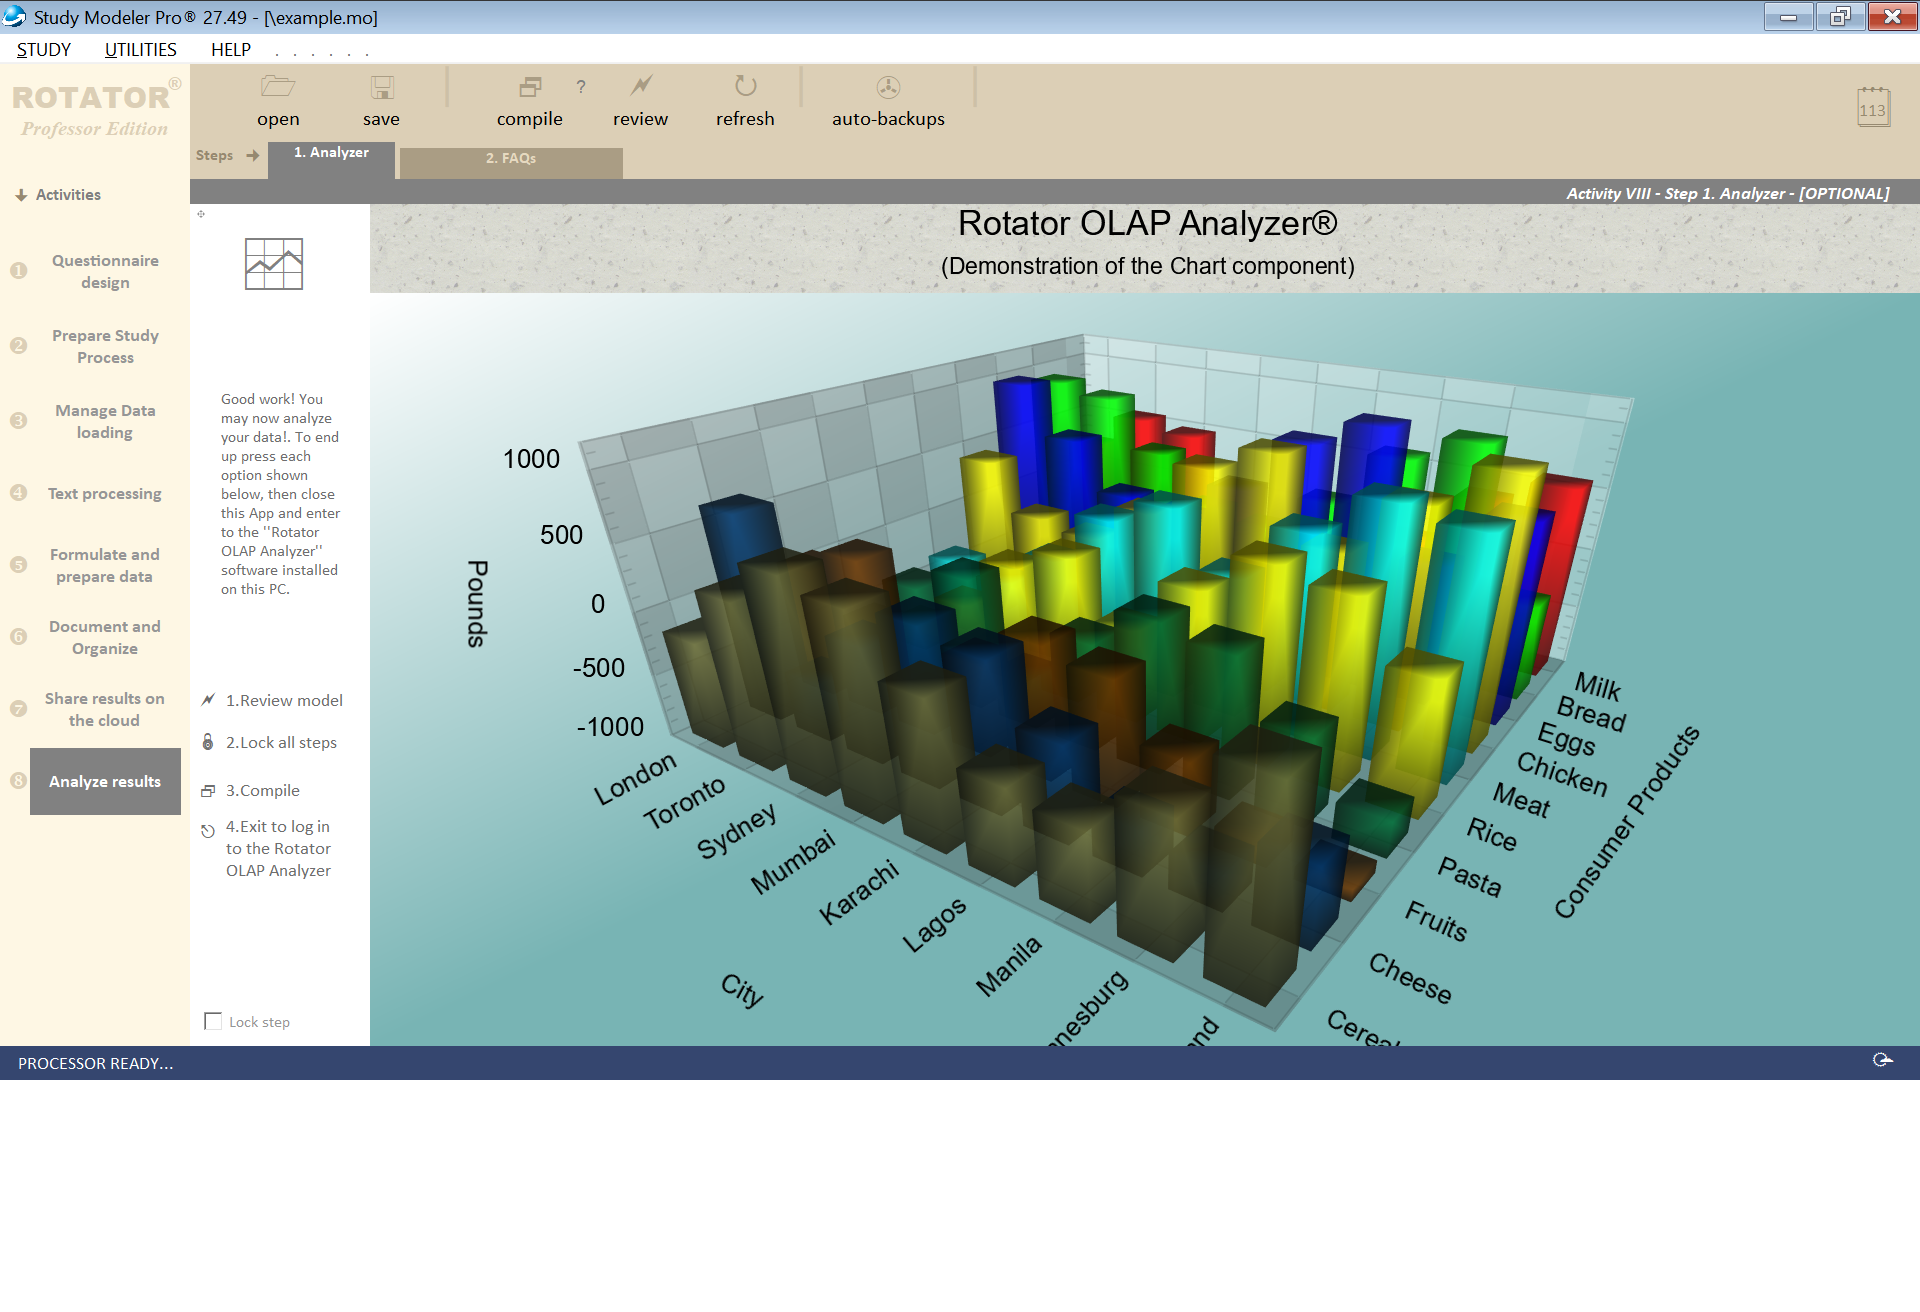Click the Compile step icon in the panel
This screenshot has height=1312, width=1920.
point(208,791)
